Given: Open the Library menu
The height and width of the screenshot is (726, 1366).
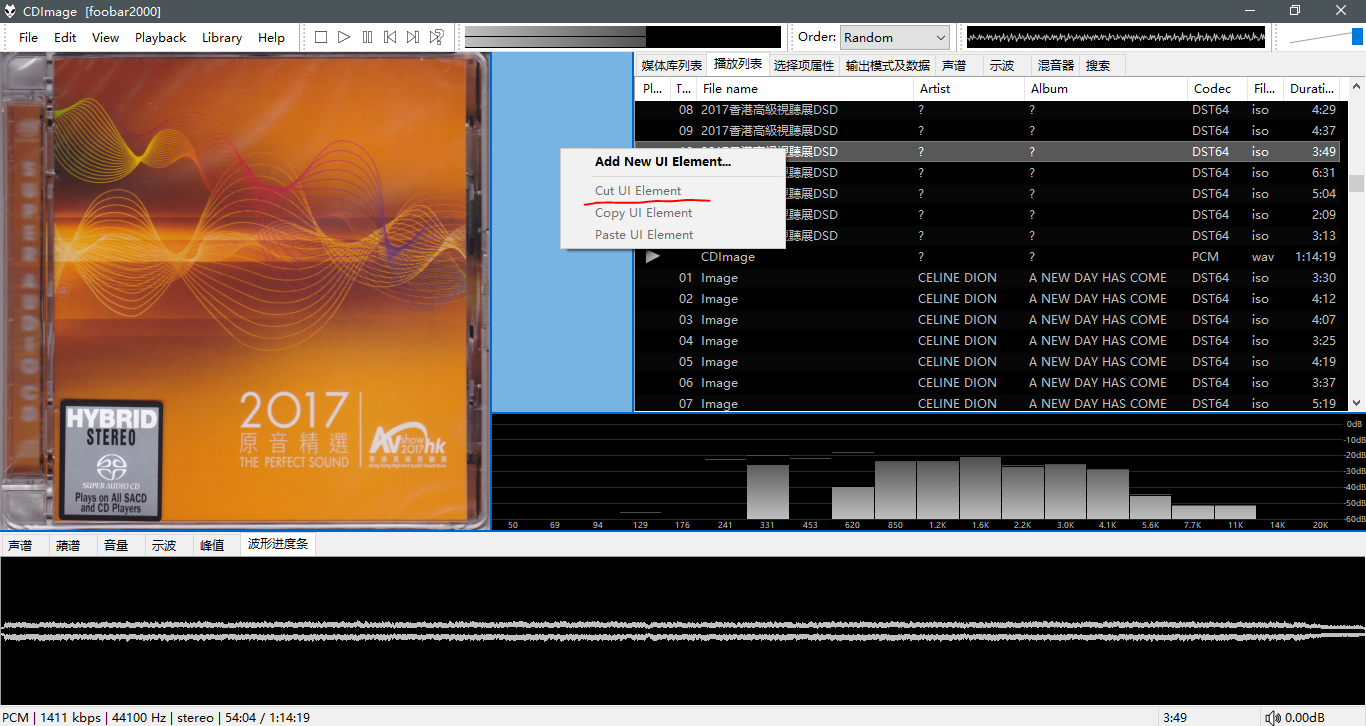Looking at the screenshot, I should pyautogui.click(x=221, y=37).
